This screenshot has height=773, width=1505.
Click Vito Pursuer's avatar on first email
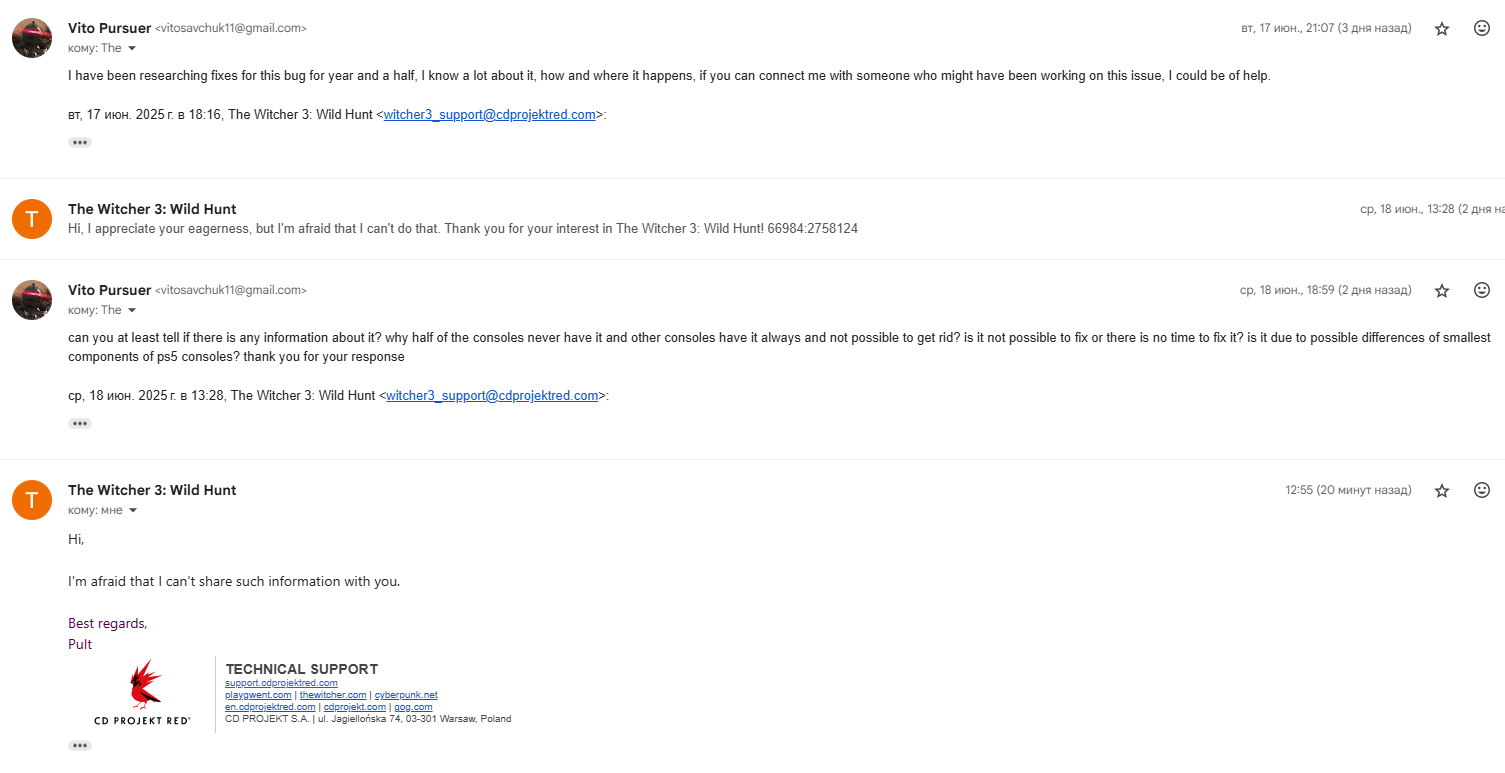[32, 38]
